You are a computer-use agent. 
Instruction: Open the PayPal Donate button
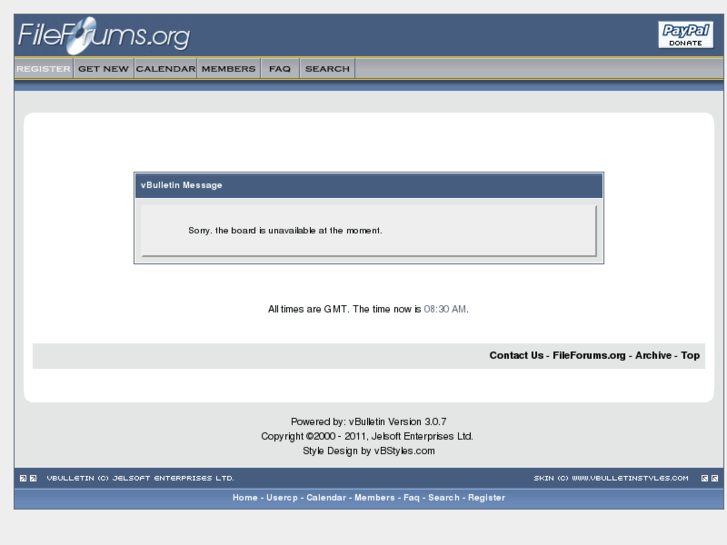tap(686, 35)
